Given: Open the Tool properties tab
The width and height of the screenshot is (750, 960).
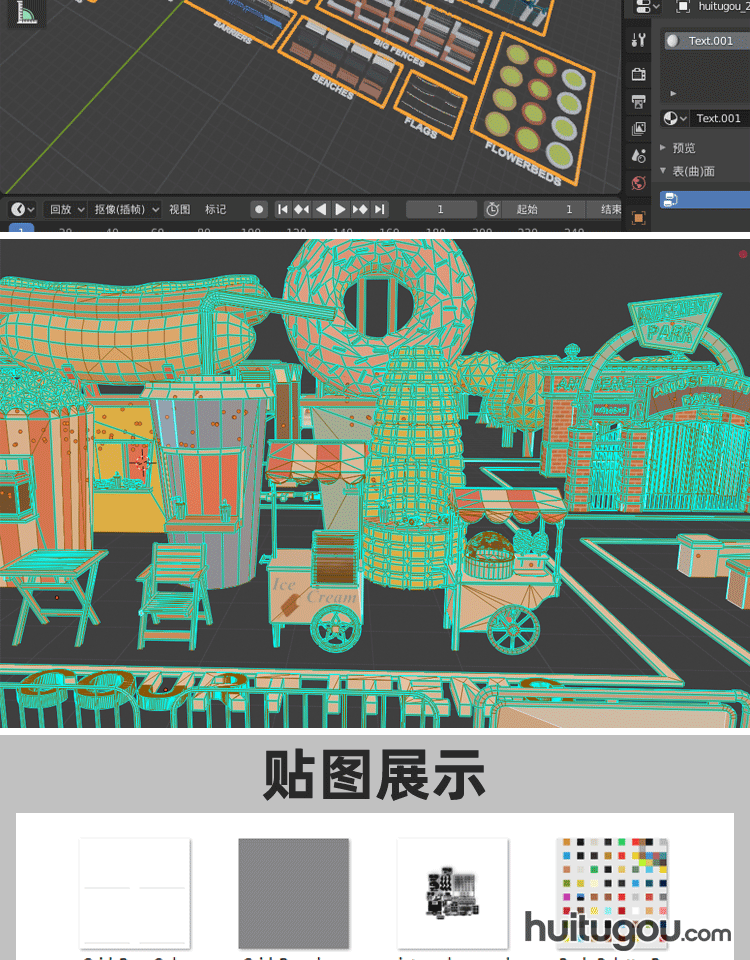Looking at the screenshot, I should point(640,40).
